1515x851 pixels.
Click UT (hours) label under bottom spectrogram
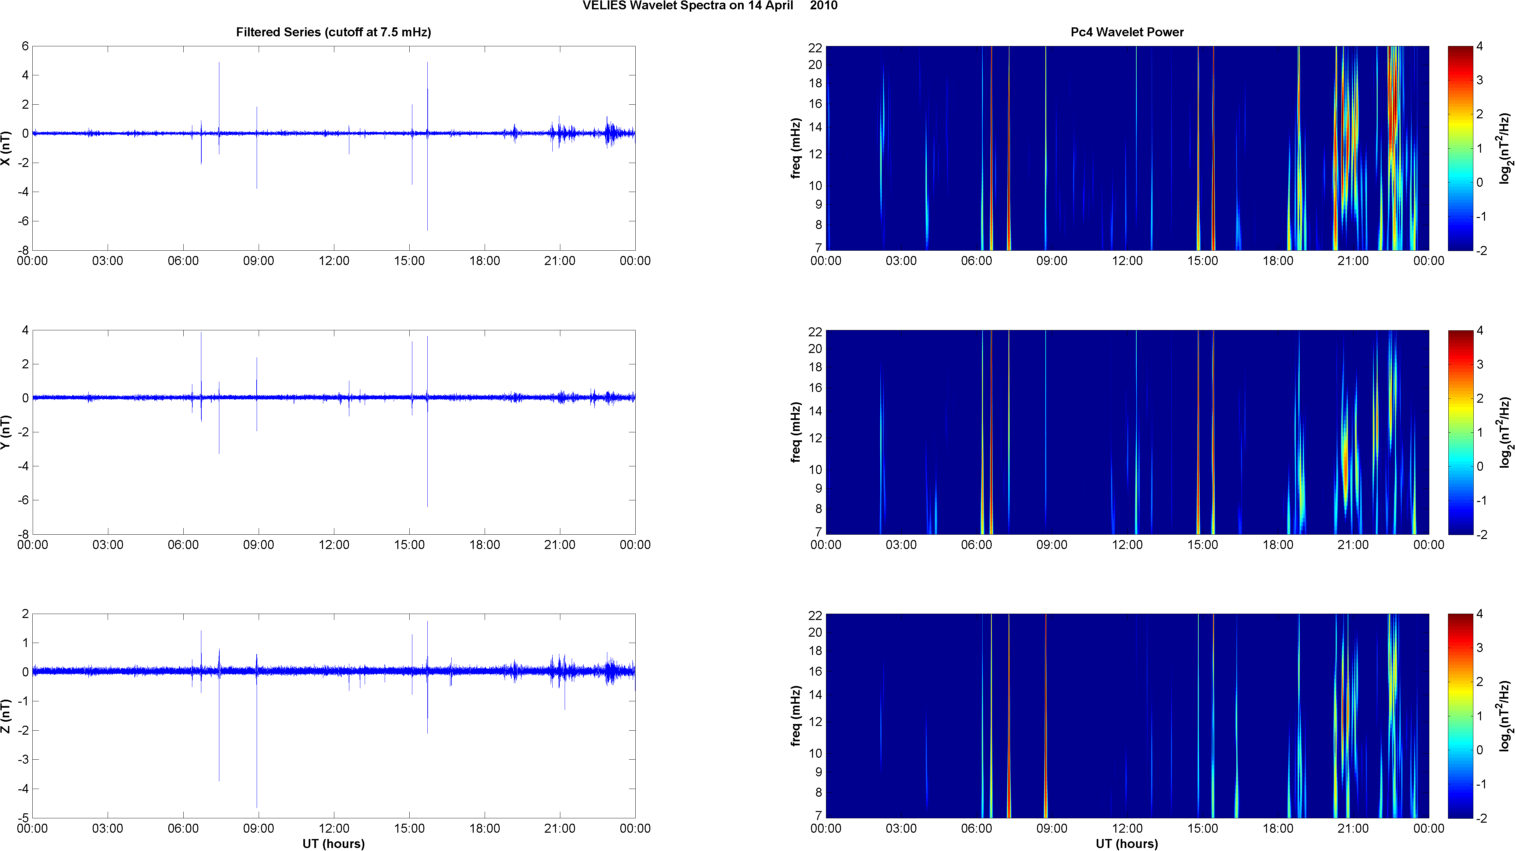click(x=1127, y=843)
